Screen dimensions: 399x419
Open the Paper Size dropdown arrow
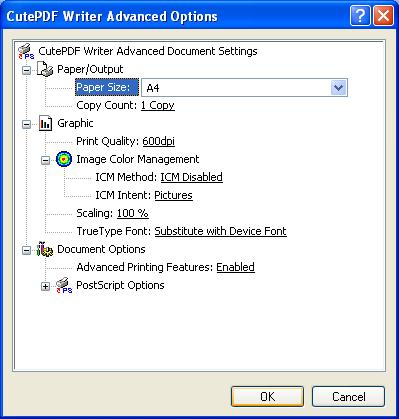click(338, 88)
